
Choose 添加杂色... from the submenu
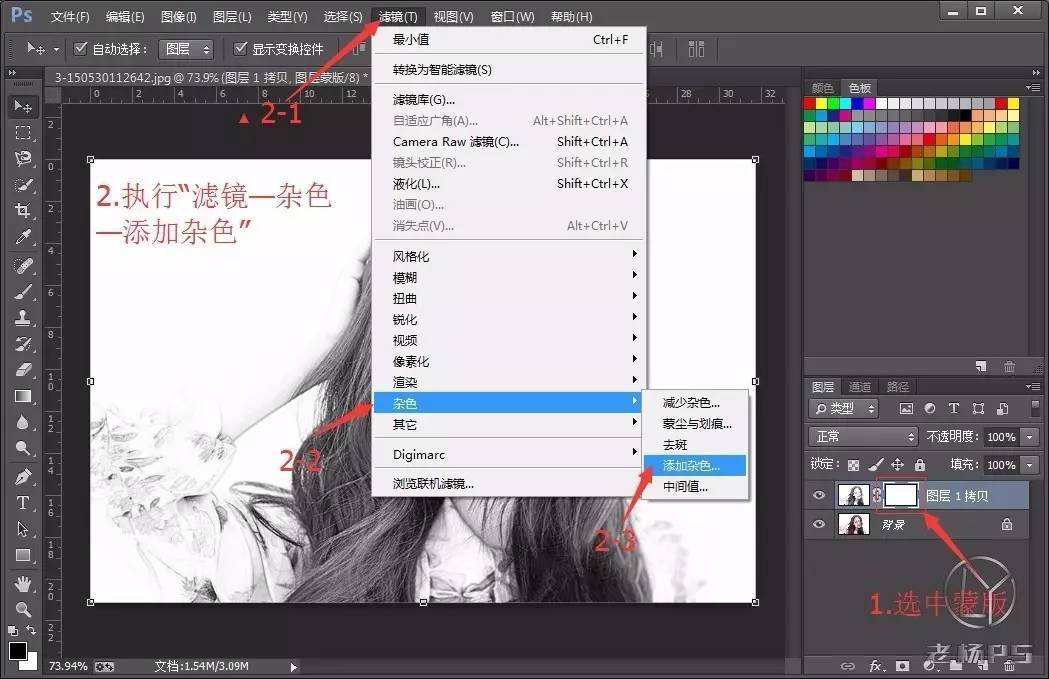pos(694,466)
